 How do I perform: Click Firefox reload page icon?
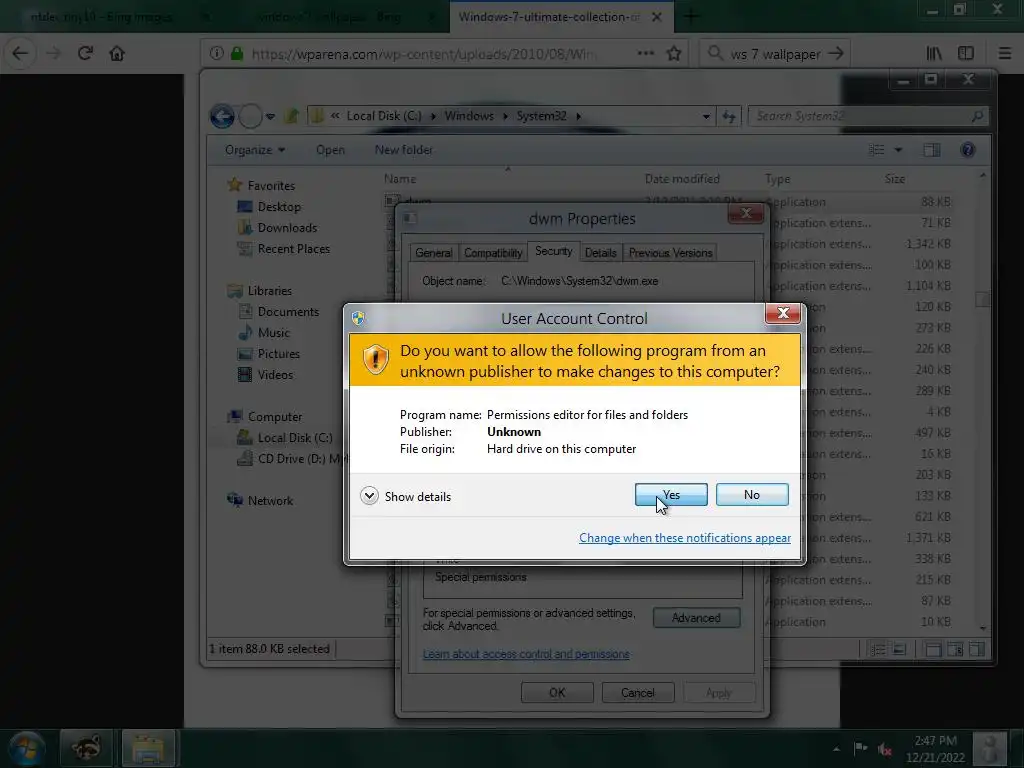(x=85, y=53)
